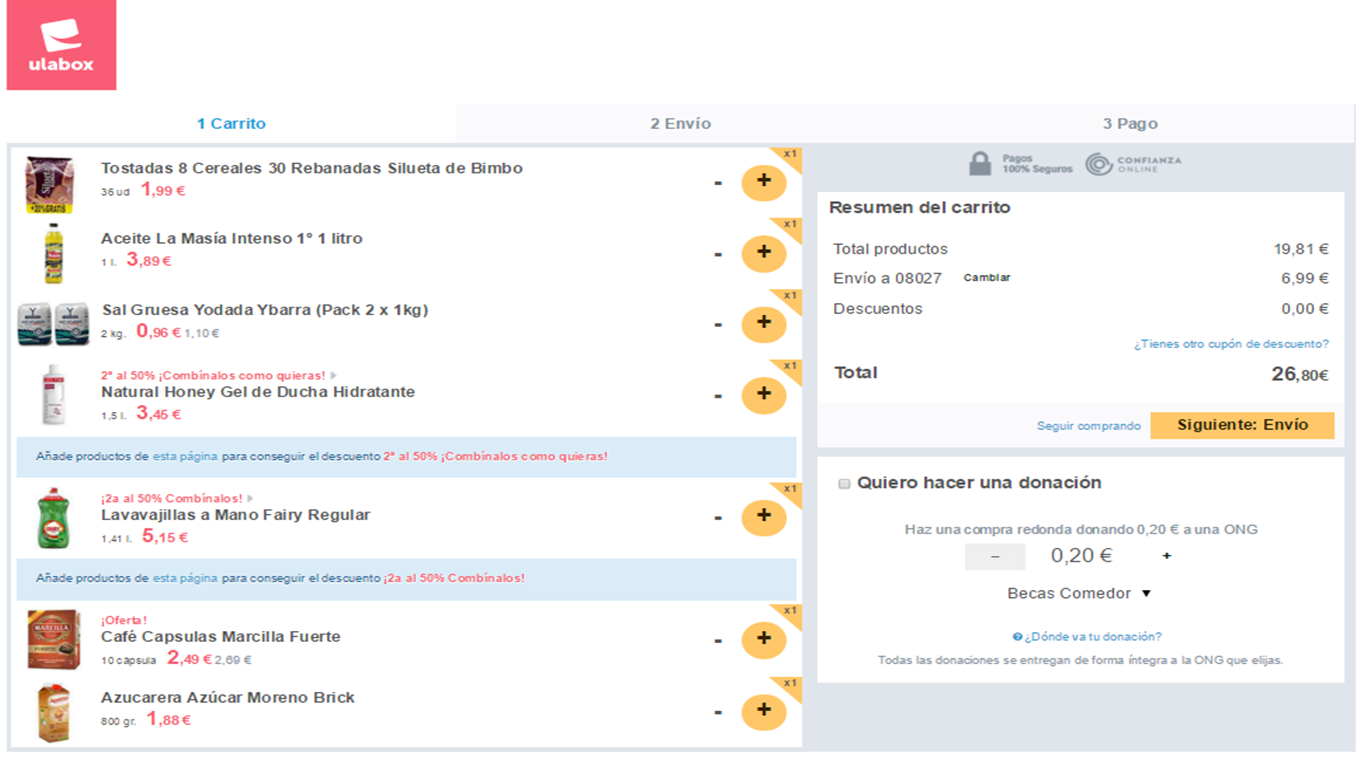Increase quantity of Lavavajillas Fairy Regular

tap(764, 516)
